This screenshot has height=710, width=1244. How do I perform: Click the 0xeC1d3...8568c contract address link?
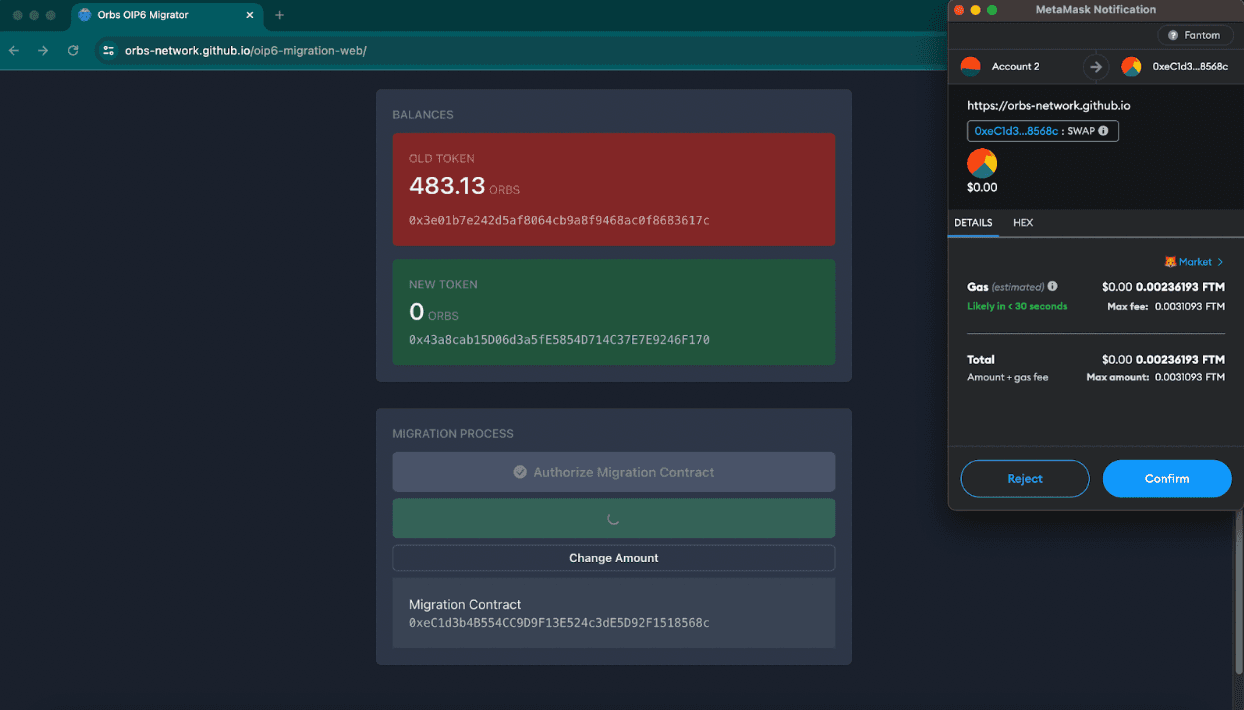[1016, 131]
